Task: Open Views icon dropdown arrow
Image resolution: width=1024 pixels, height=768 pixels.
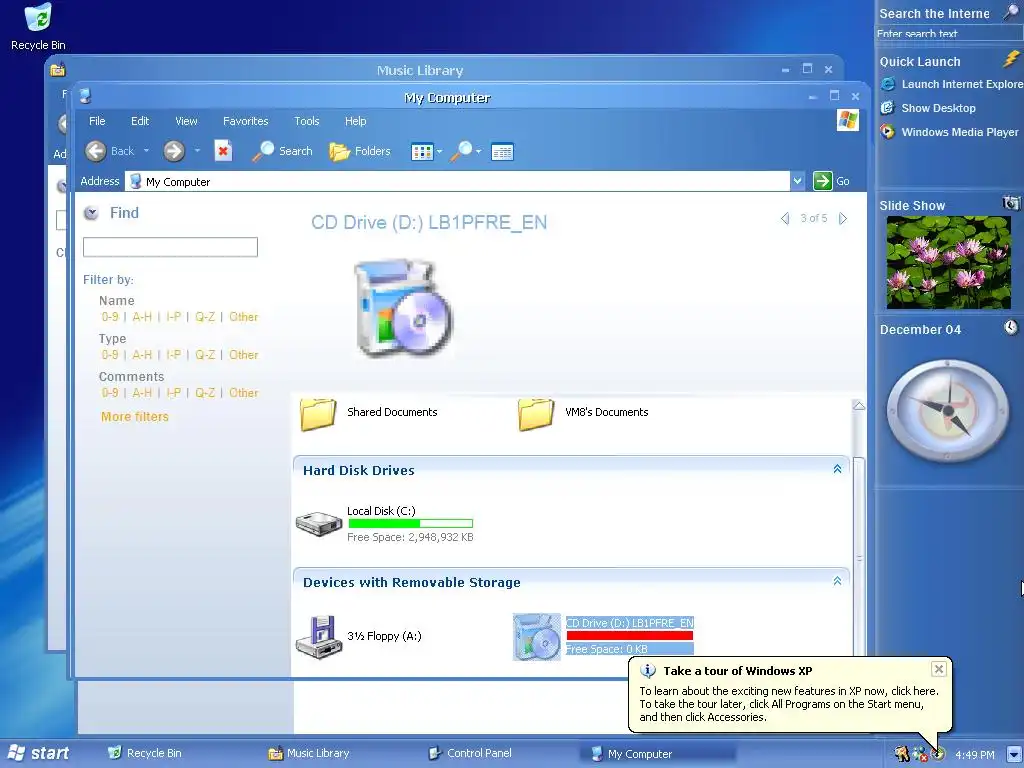Action: (439, 152)
